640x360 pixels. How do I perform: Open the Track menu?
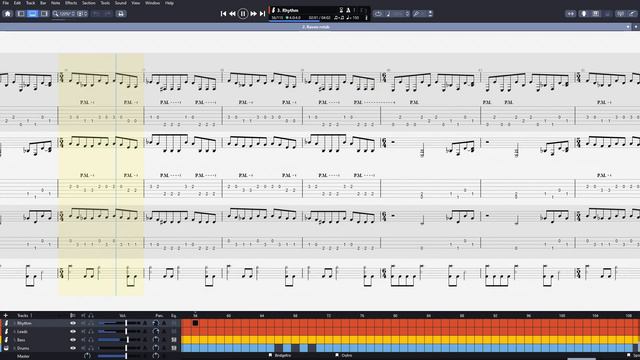click(31, 3)
